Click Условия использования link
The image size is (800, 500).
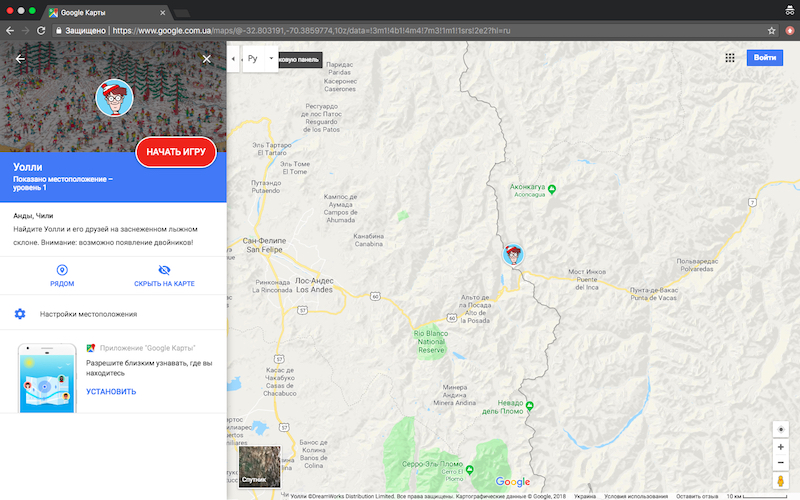coord(636,496)
